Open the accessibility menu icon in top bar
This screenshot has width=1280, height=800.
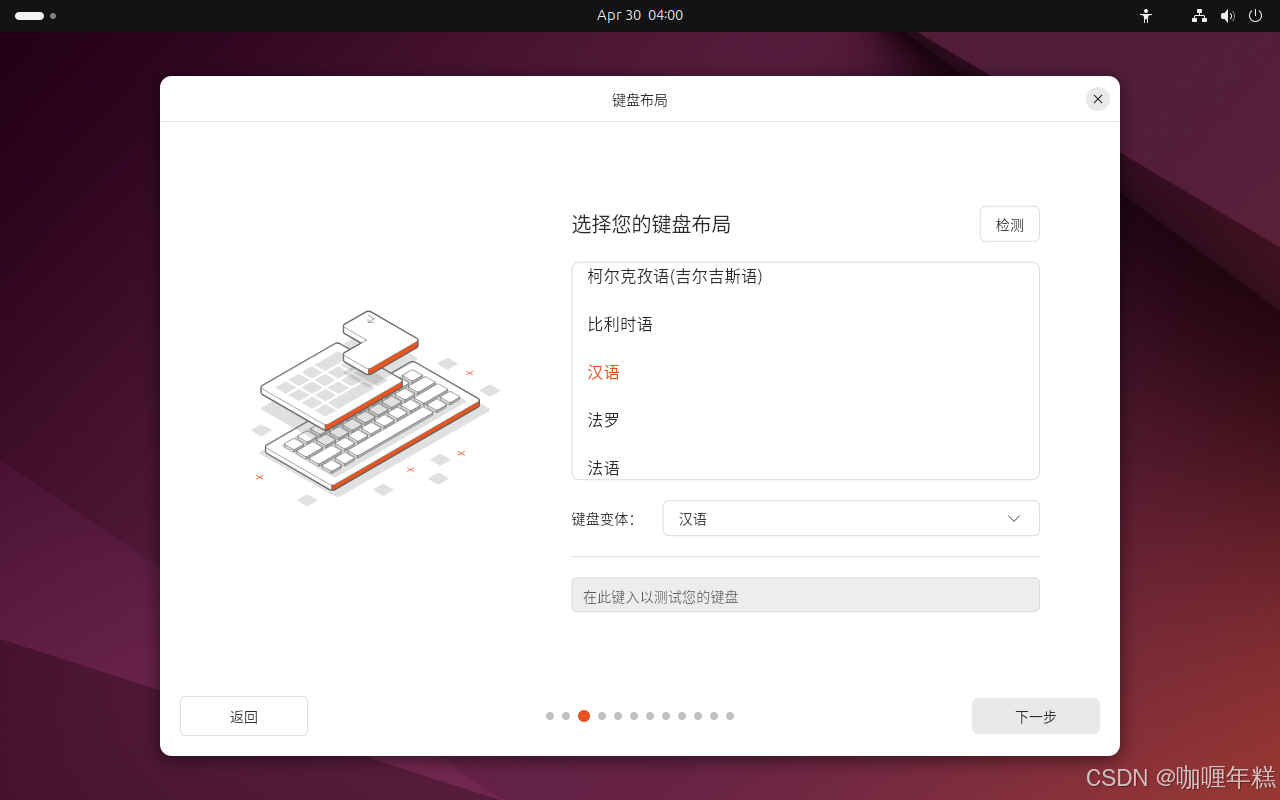pyautogui.click(x=1146, y=16)
